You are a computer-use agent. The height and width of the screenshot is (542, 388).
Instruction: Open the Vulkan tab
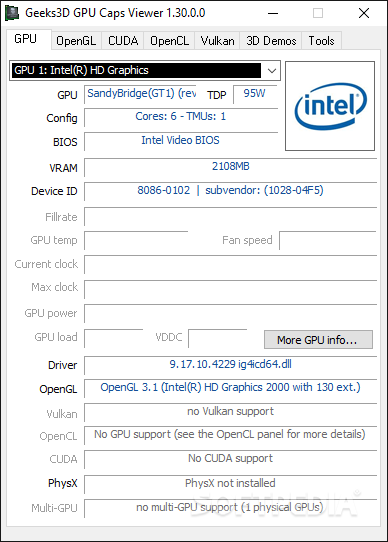[x=217, y=41]
